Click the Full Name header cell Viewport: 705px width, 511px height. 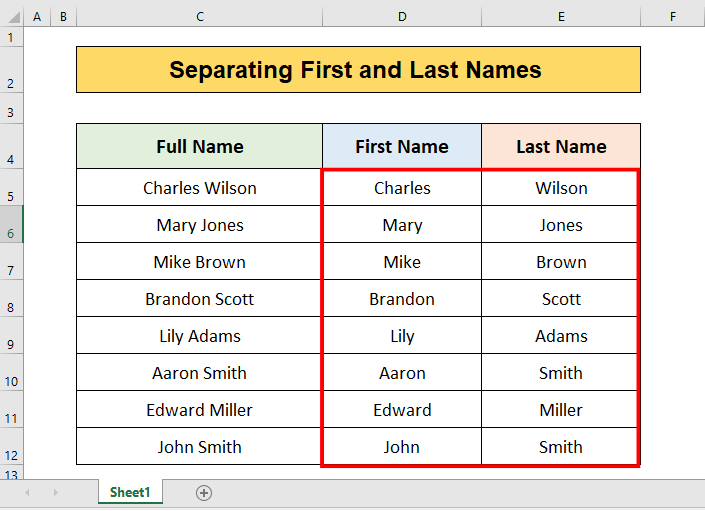[200, 147]
